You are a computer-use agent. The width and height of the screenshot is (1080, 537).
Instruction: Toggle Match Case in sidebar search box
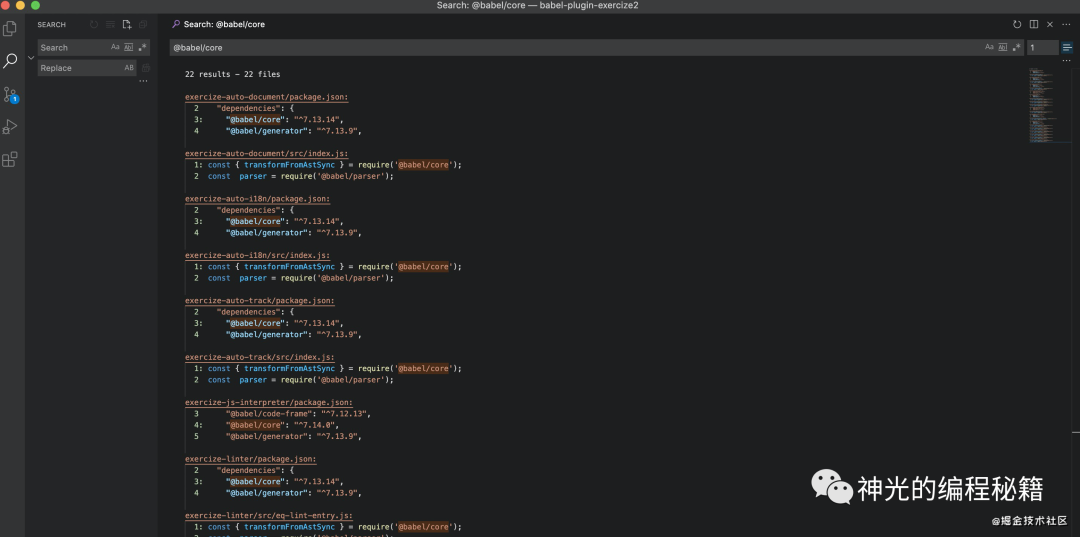(115, 48)
